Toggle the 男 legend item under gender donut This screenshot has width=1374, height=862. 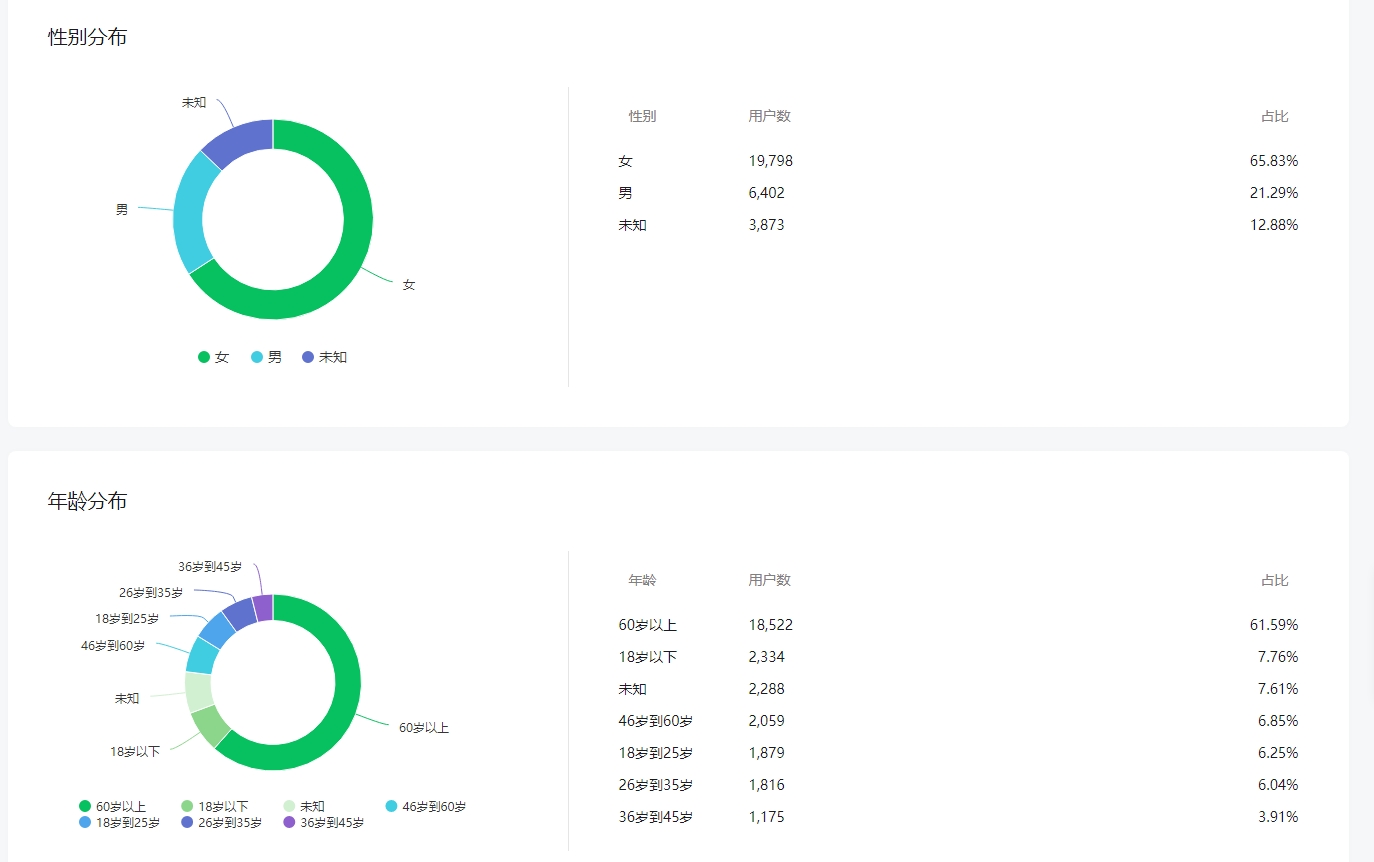click(266, 357)
